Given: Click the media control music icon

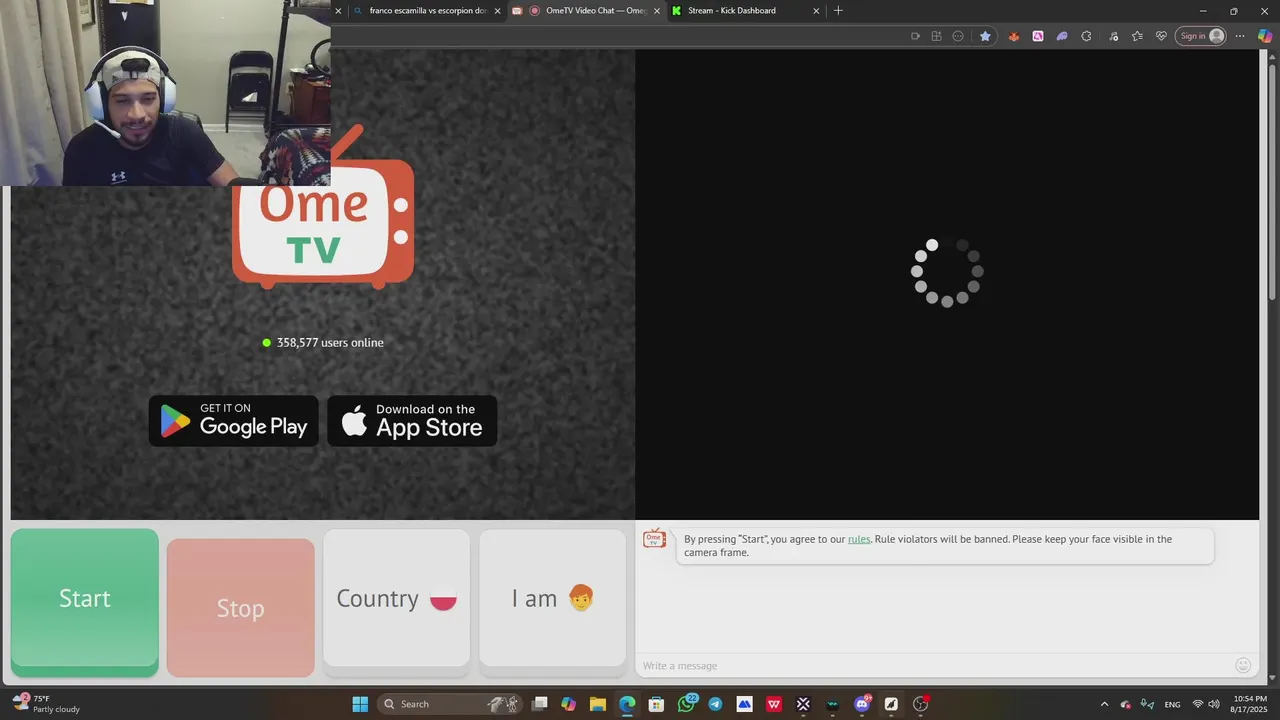Looking at the screenshot, I should [1112, 36].
